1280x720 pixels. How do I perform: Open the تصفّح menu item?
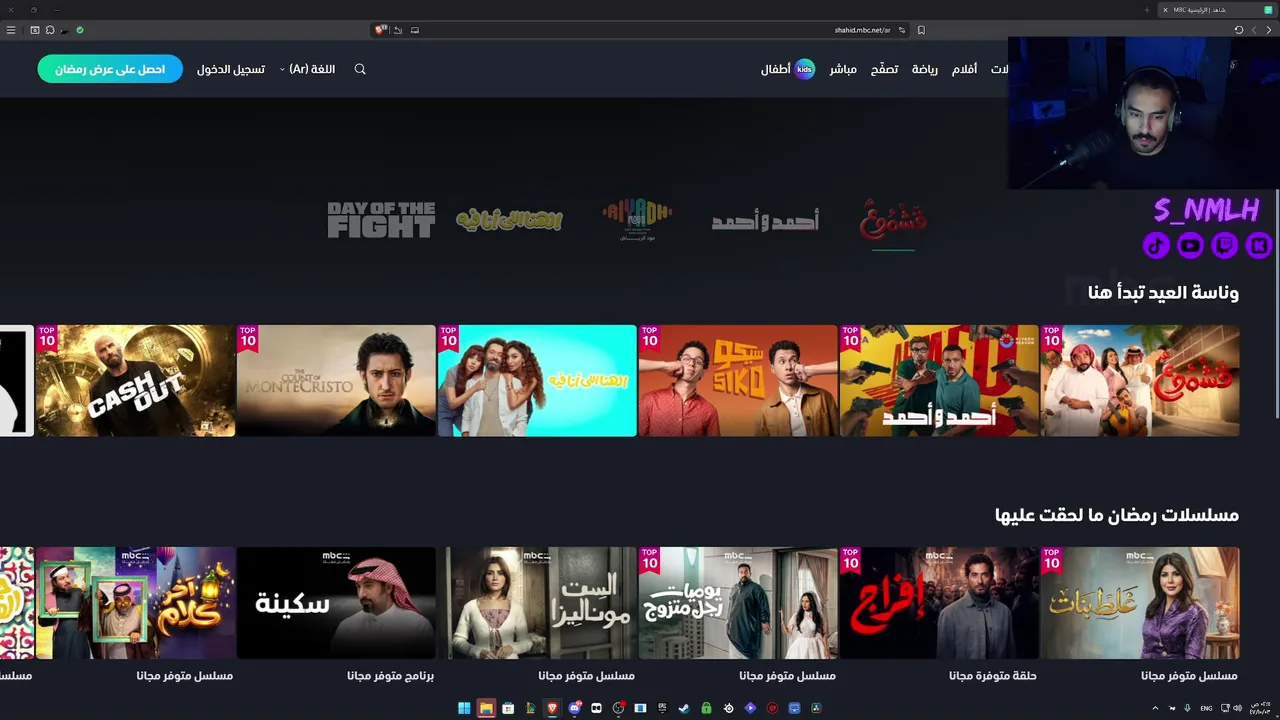click(884, 69)
